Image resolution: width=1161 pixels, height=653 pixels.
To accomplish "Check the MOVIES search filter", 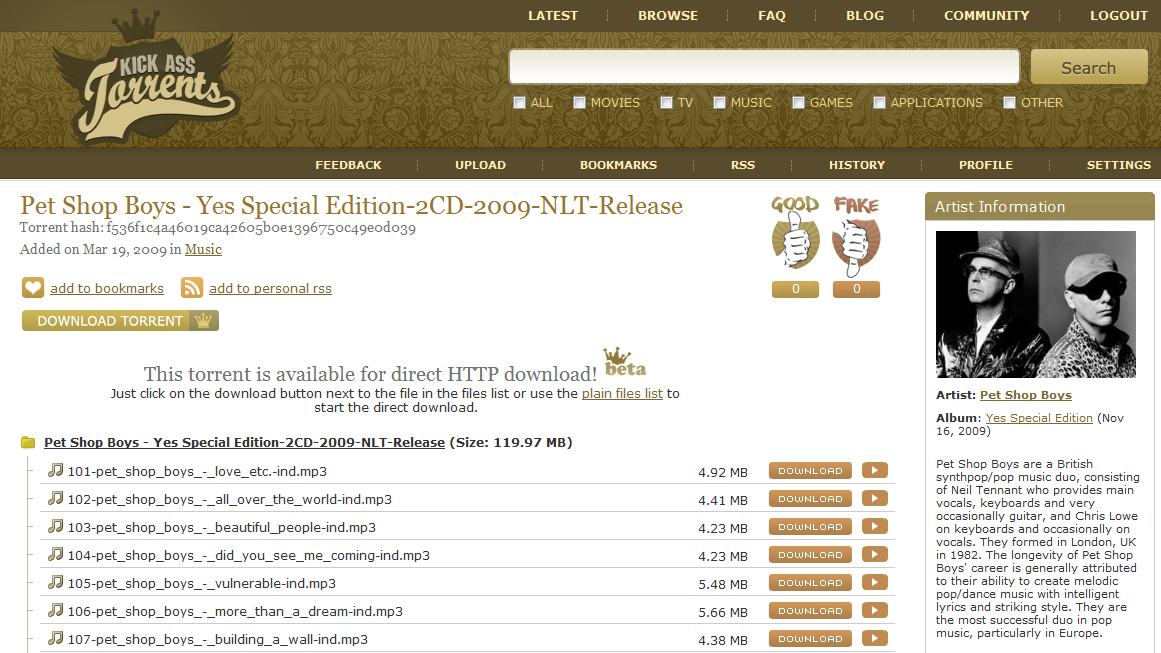I will click(x=580, y=103).
